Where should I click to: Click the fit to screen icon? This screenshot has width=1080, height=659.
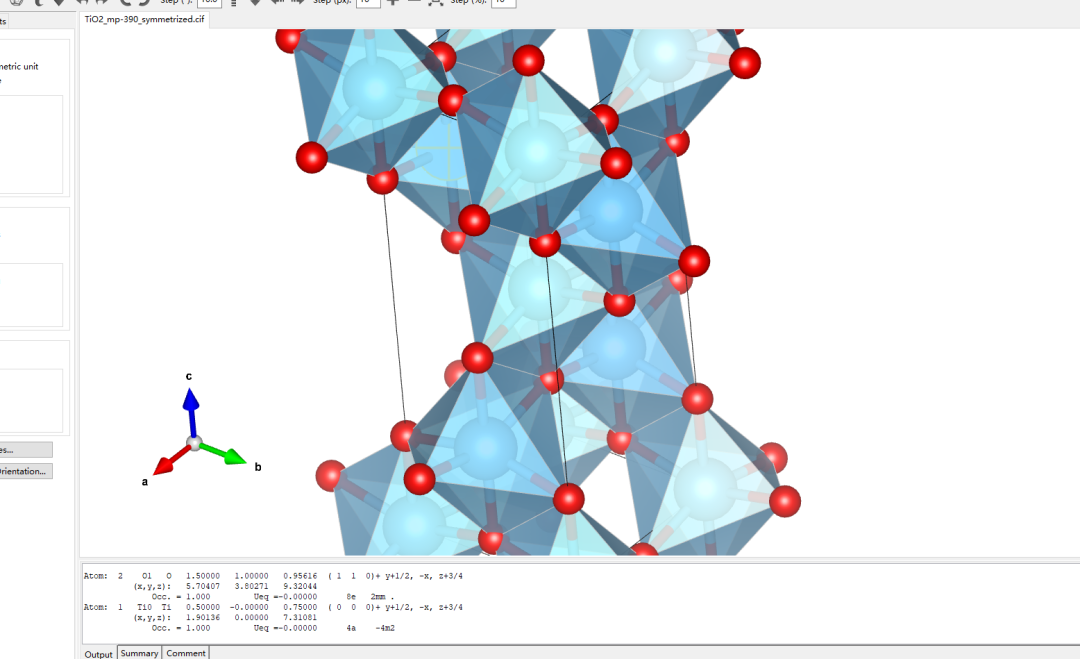tap(436, 2)
